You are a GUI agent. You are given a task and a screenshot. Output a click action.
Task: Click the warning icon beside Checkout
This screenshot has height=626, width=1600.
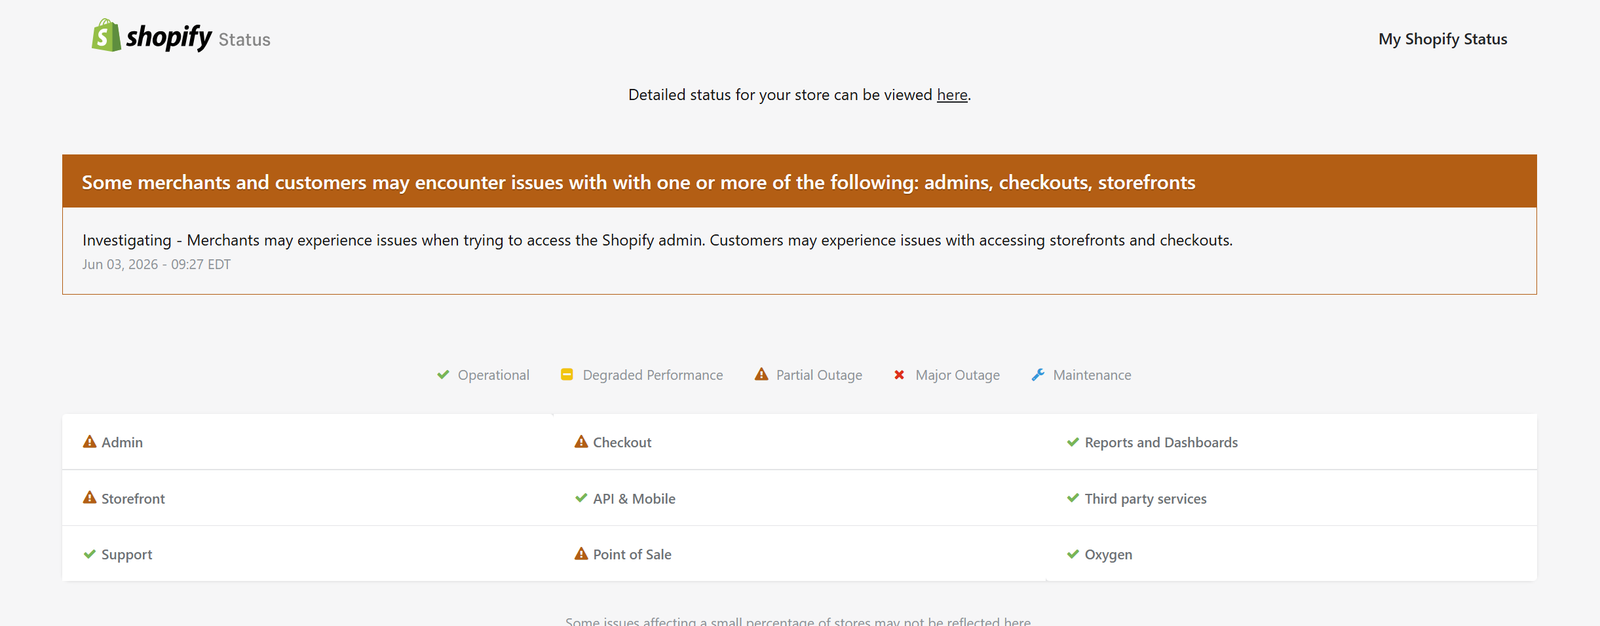(581, 442)
